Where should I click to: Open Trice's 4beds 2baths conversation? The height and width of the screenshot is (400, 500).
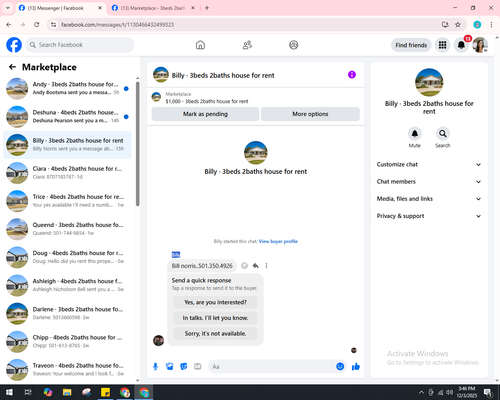[67, 201]
